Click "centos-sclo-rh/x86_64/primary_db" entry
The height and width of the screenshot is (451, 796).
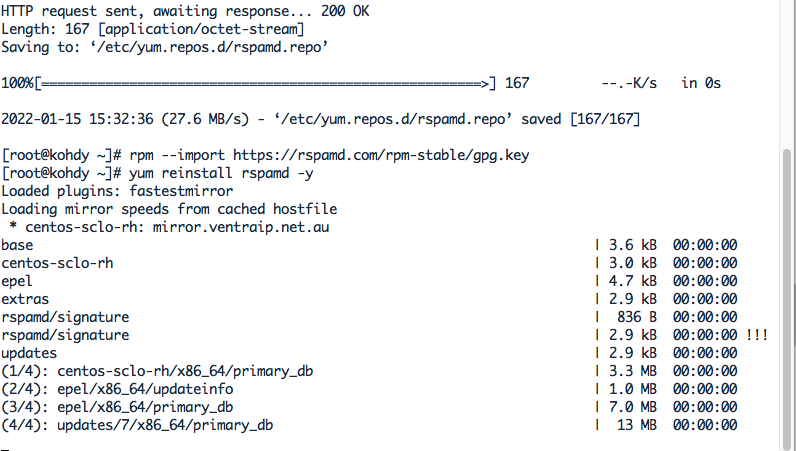click(185, 371)
